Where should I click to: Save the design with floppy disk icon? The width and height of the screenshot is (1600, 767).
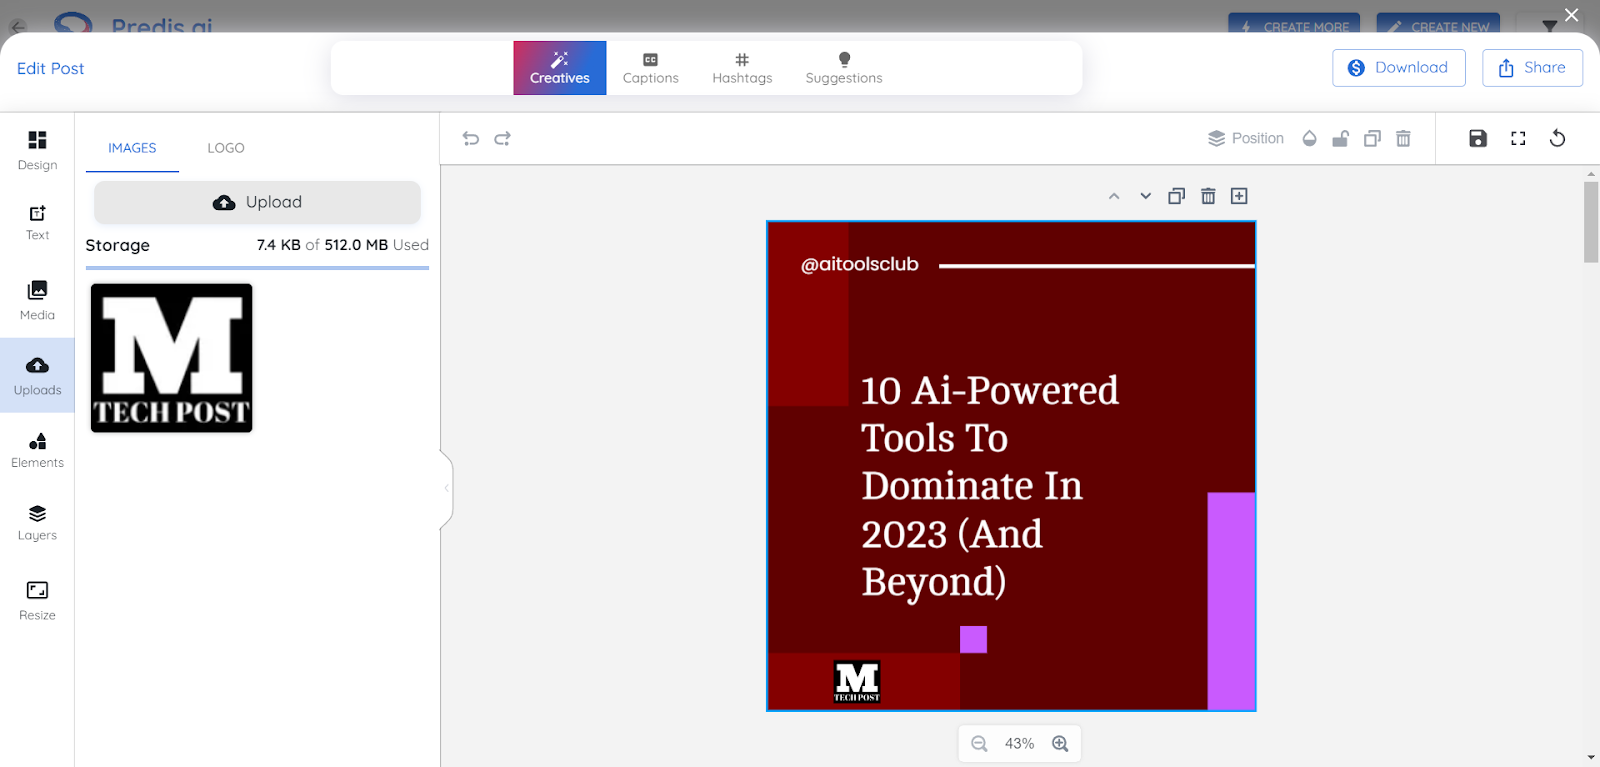pyautogui.click(x=1478, y=139)
